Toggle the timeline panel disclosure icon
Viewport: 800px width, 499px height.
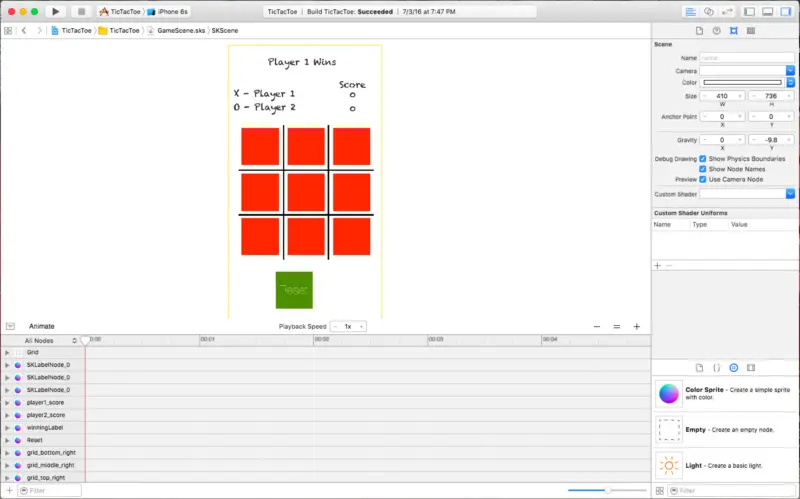point(10,327)
